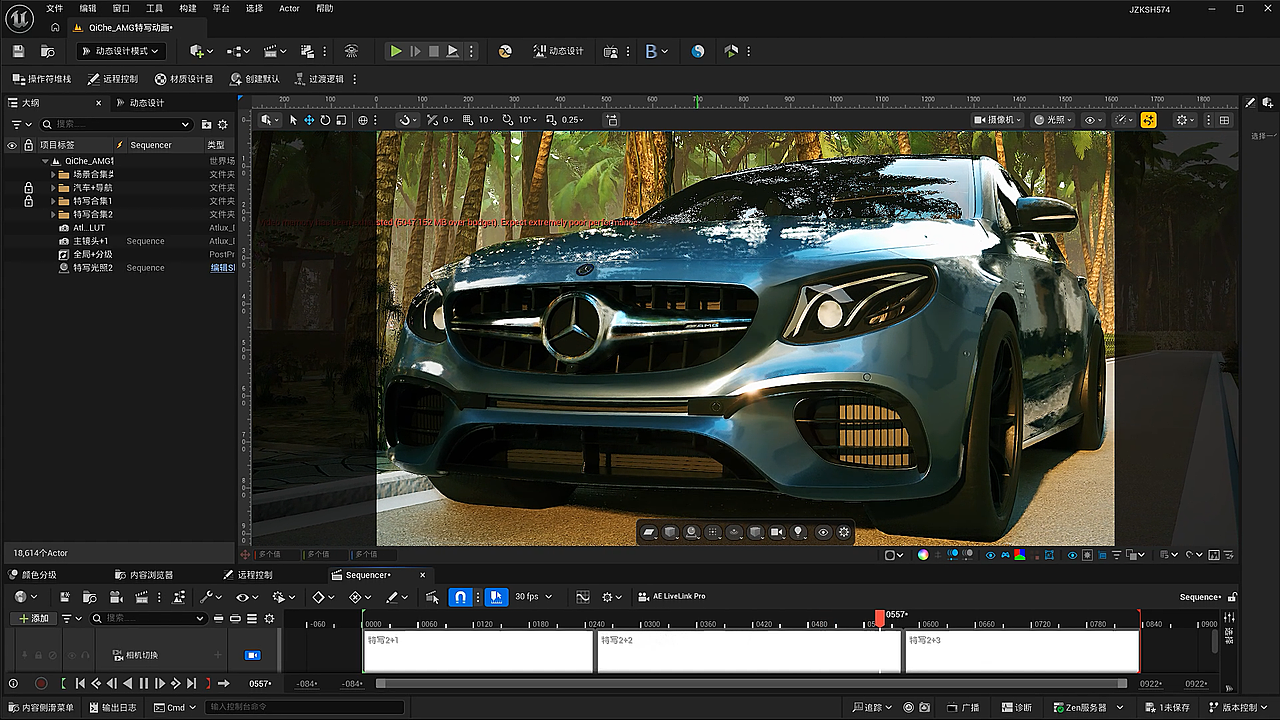Click the Sequencer horizontal timeline scrollbar
The image size is (1280, 720).
pyautogui.click(x=751, y=684)
